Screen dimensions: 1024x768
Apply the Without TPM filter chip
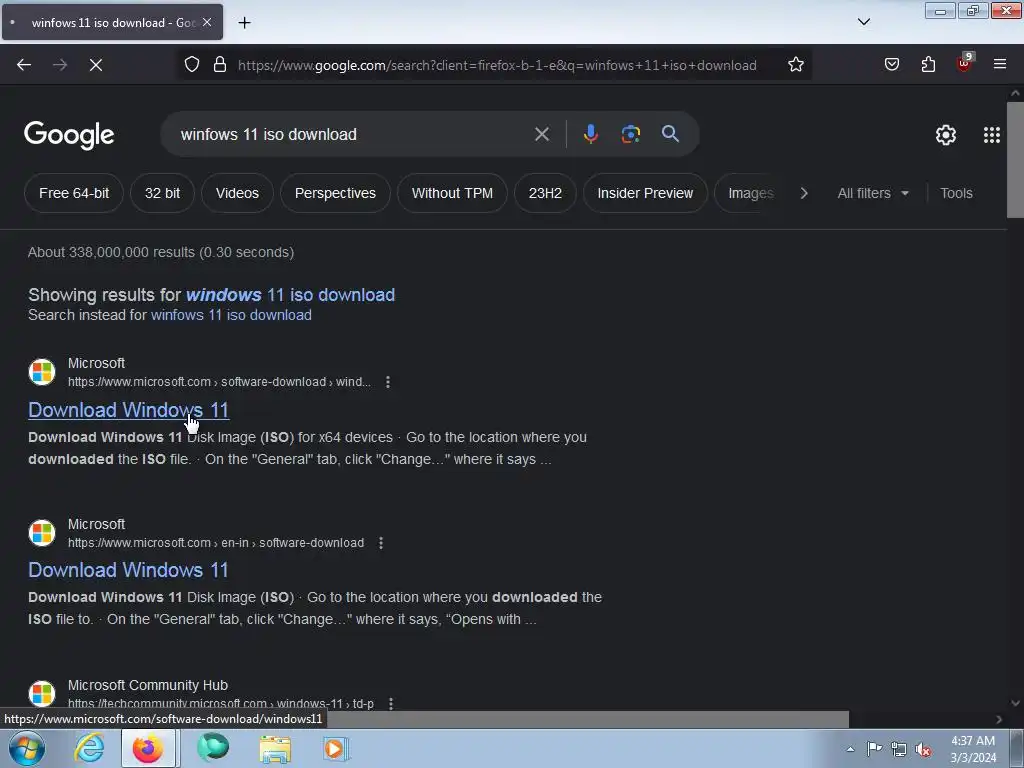pos(452,193)
